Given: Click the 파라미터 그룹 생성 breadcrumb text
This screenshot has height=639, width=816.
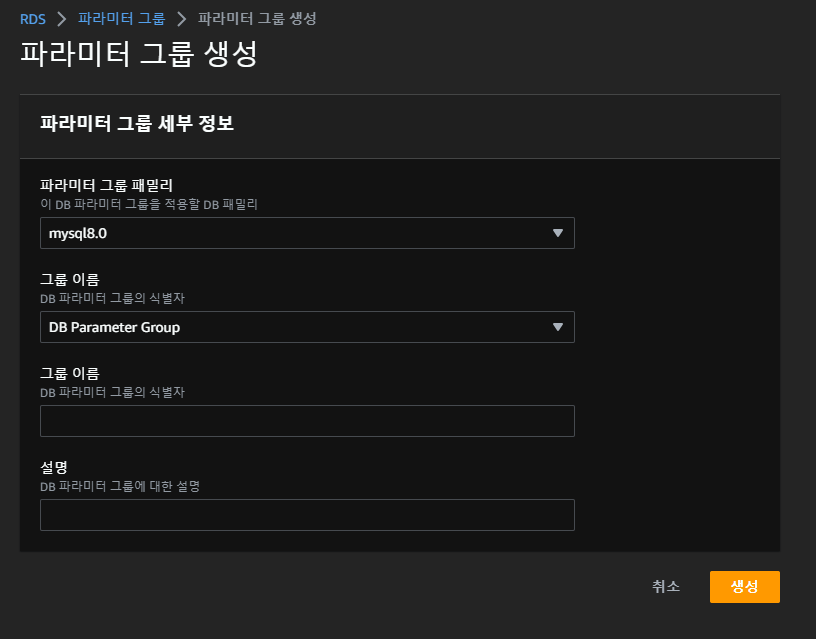Looking at the screenshot, I should [257, 19].
